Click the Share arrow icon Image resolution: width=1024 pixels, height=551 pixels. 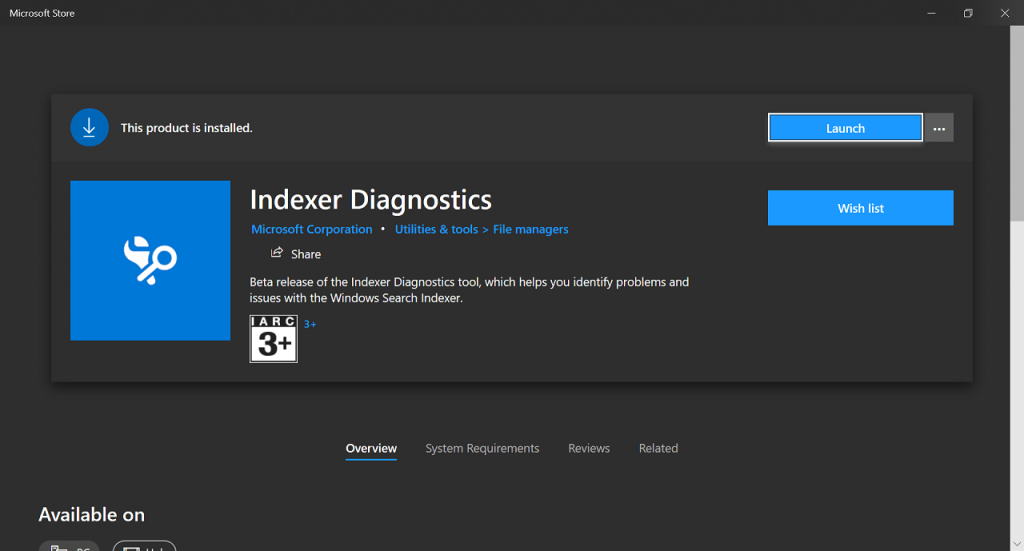[277, 253]
